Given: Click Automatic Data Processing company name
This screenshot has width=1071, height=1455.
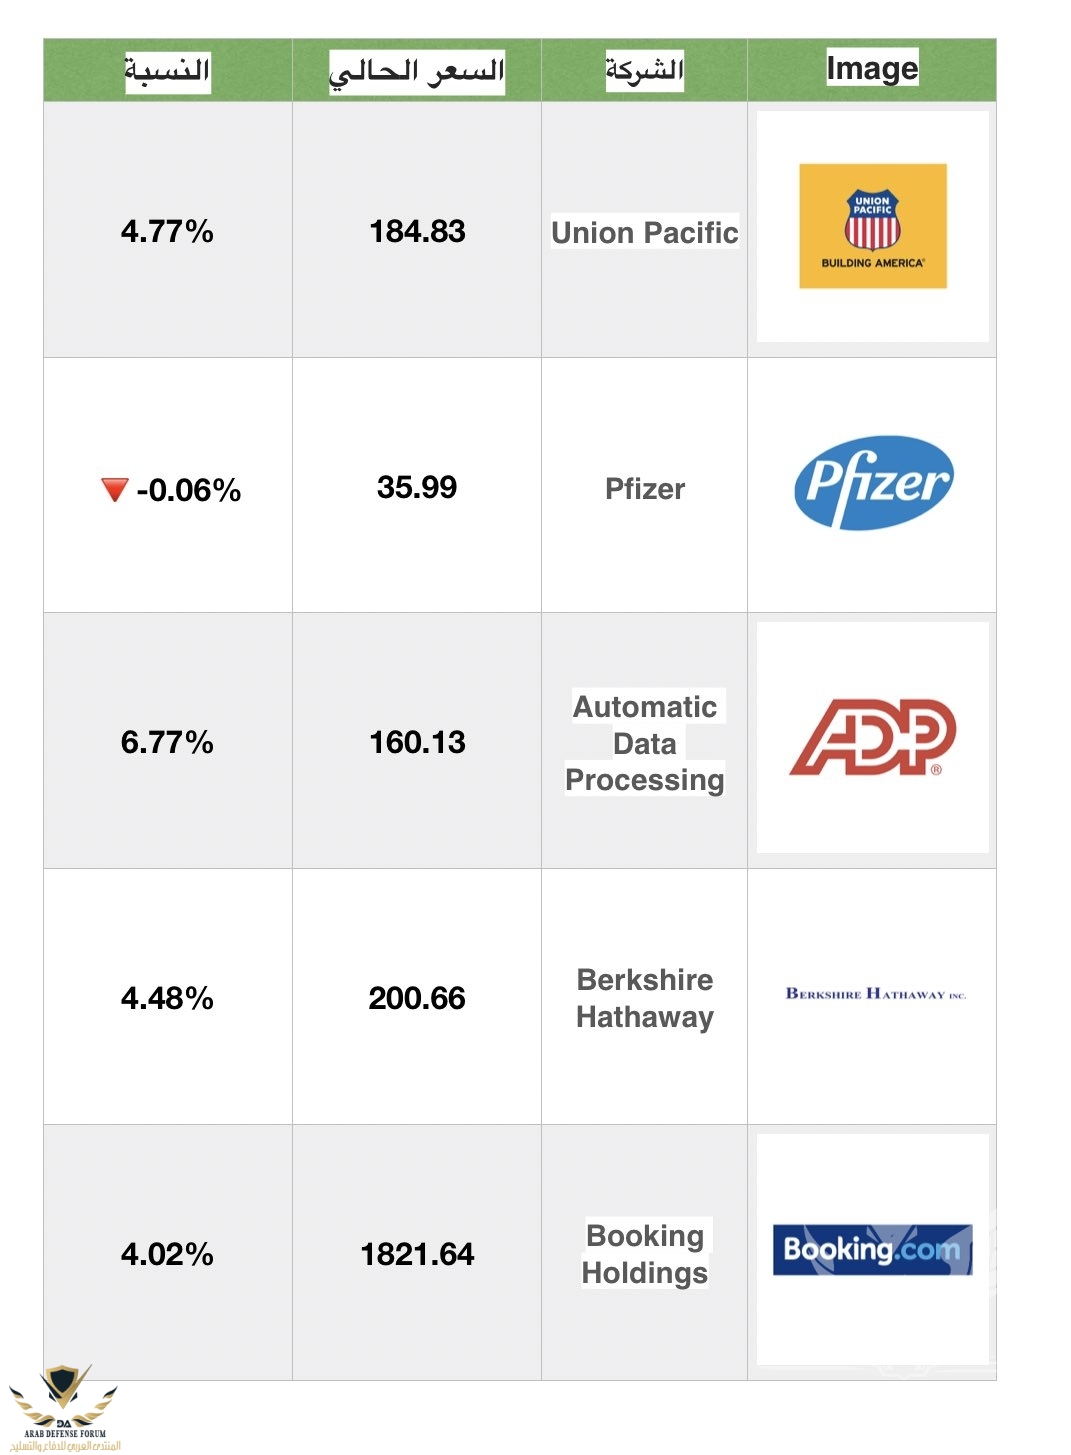Looking at the screenshot, I should pyautogui.click(x=645, y=743).
